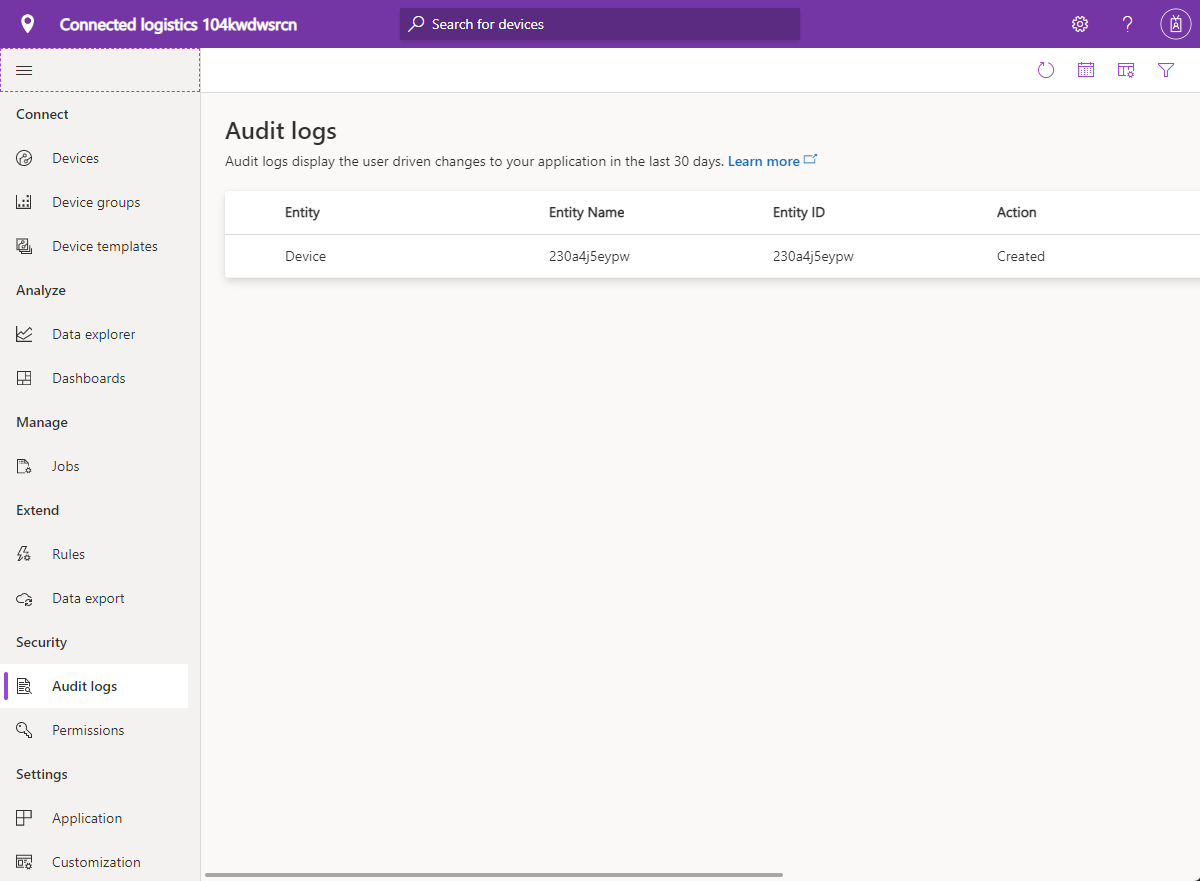
Task: Open the time range calendar picker
Action: click(x=1086, y=70)
